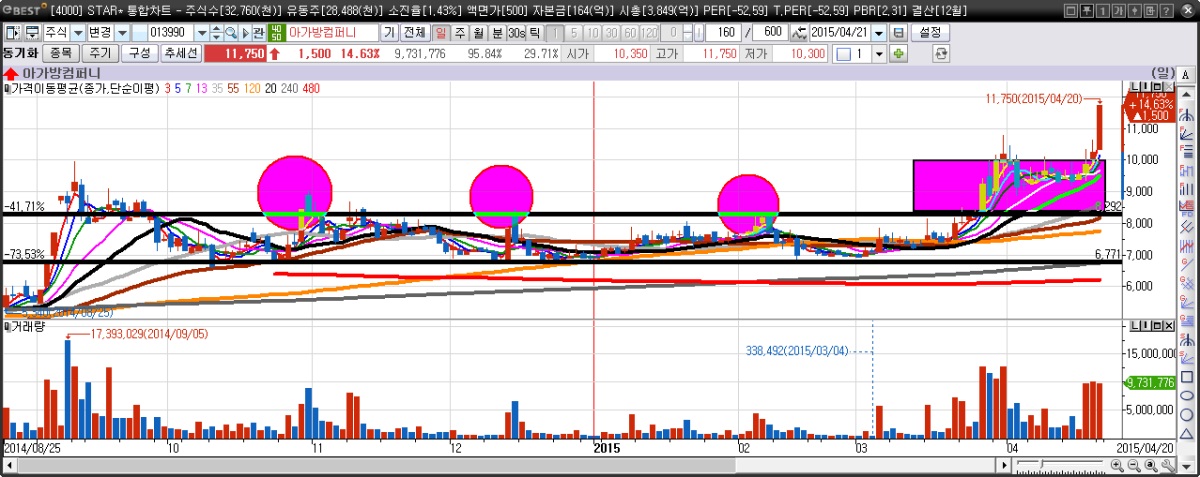Click the volume panel's L icon
Image resolution: width=1200 pixels, height=477 pixels.
point(1136,327)
